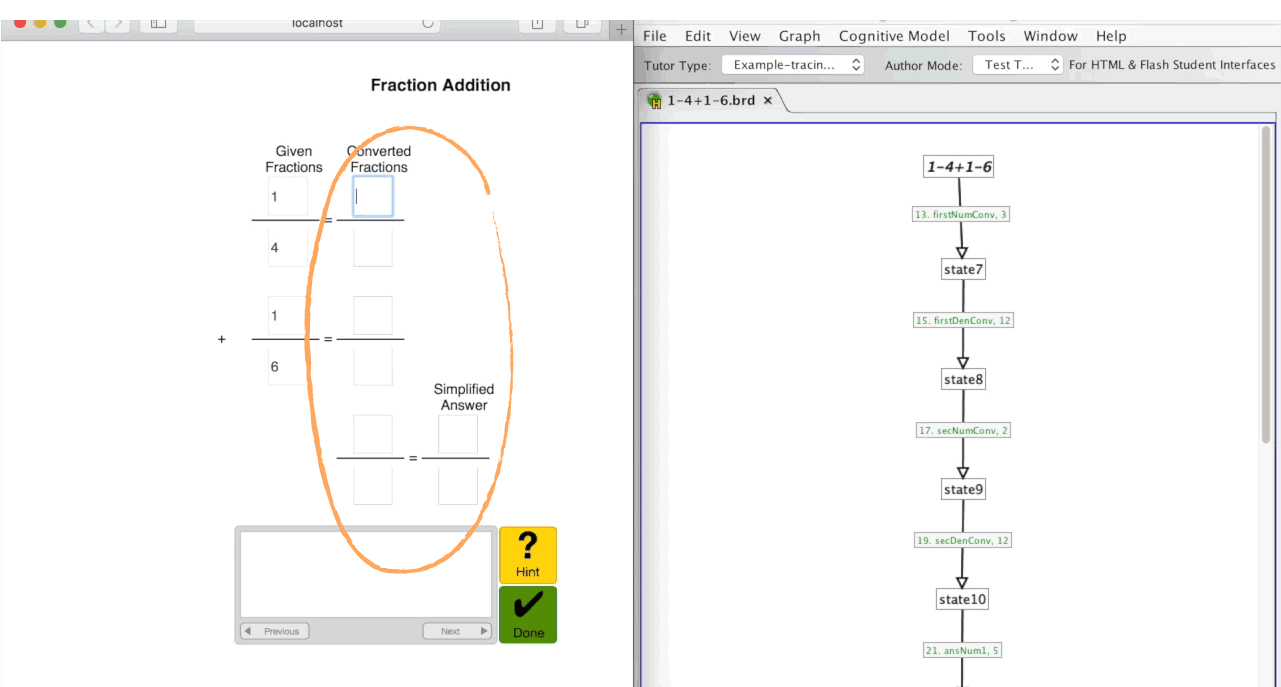Viewport: 1281px width, 687px height.
Task: Open the Graph menu
Action: tap(799, 36)
